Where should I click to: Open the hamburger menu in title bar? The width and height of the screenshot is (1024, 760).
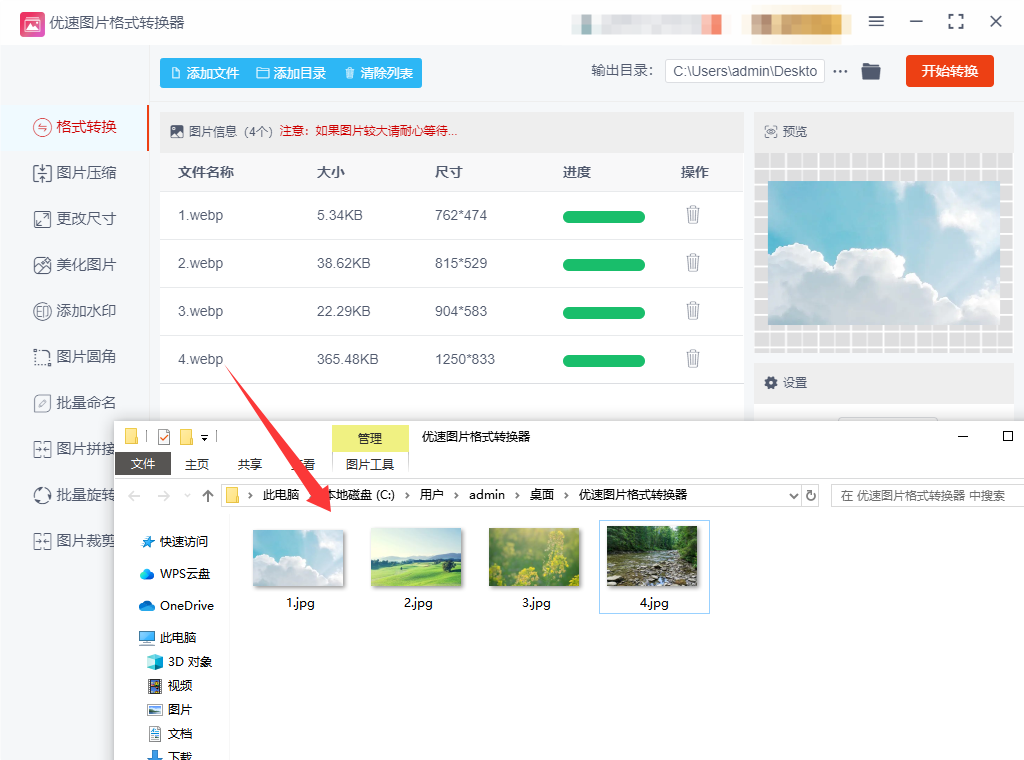(876, 22)
